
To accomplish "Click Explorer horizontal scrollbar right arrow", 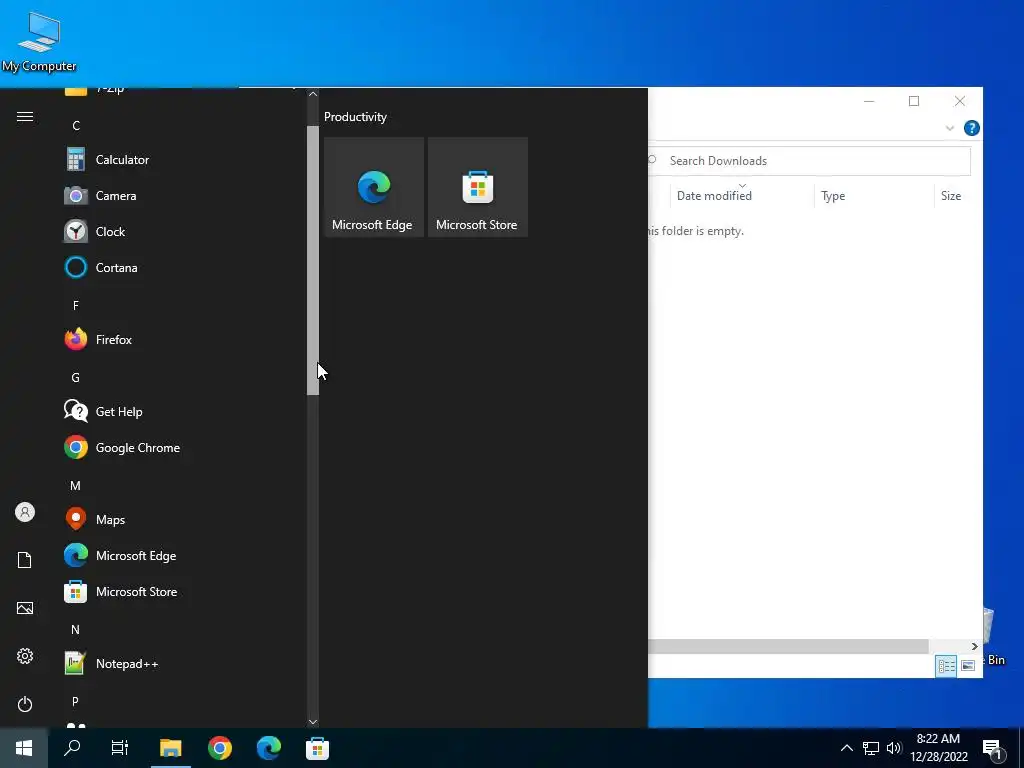I will (x=974, y=646).
